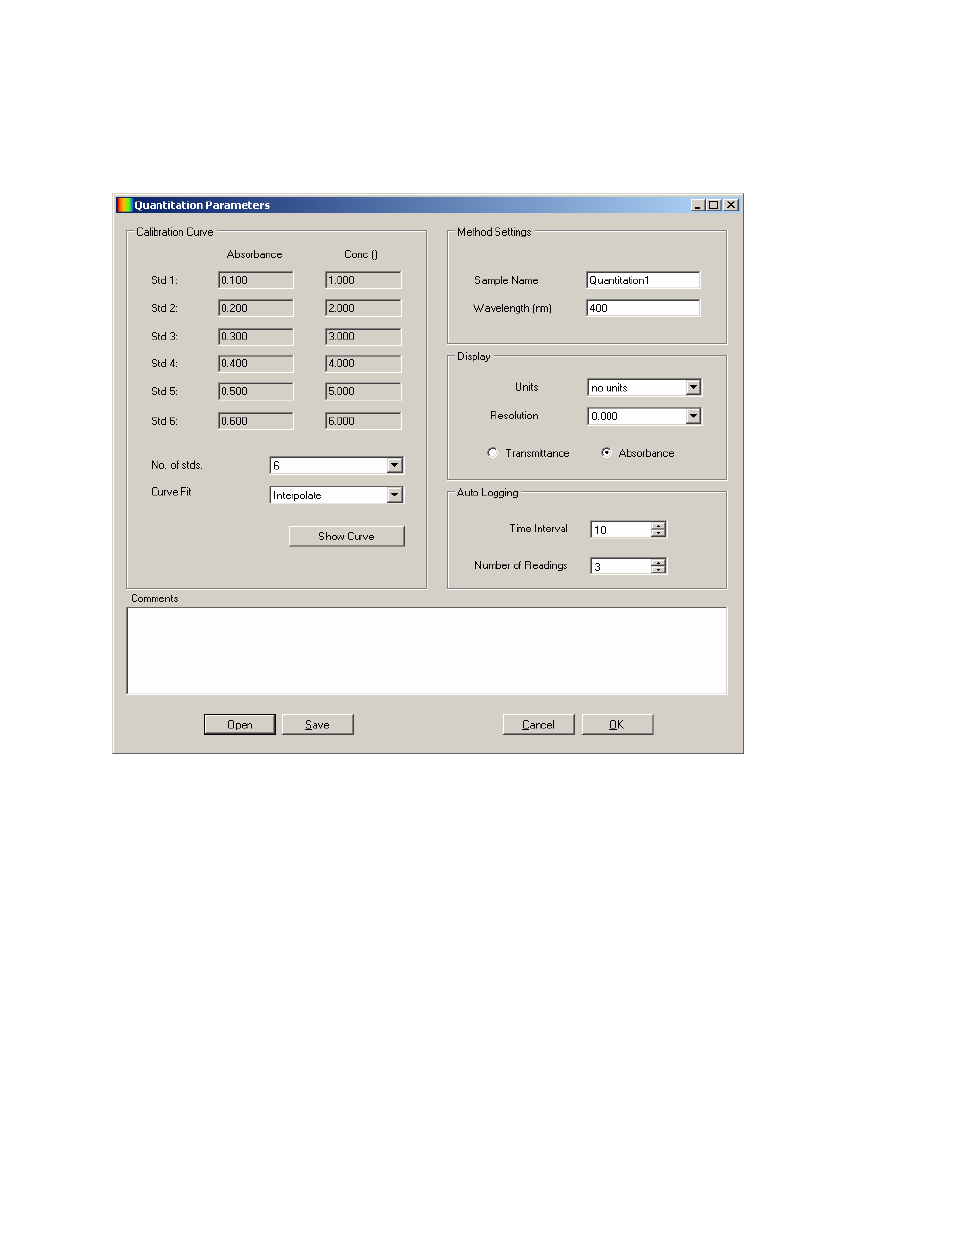Image resolution: width=954 pixels, height=1235 pixels.
Task: Click the Sample Name input field
Action: pos(643,280)
